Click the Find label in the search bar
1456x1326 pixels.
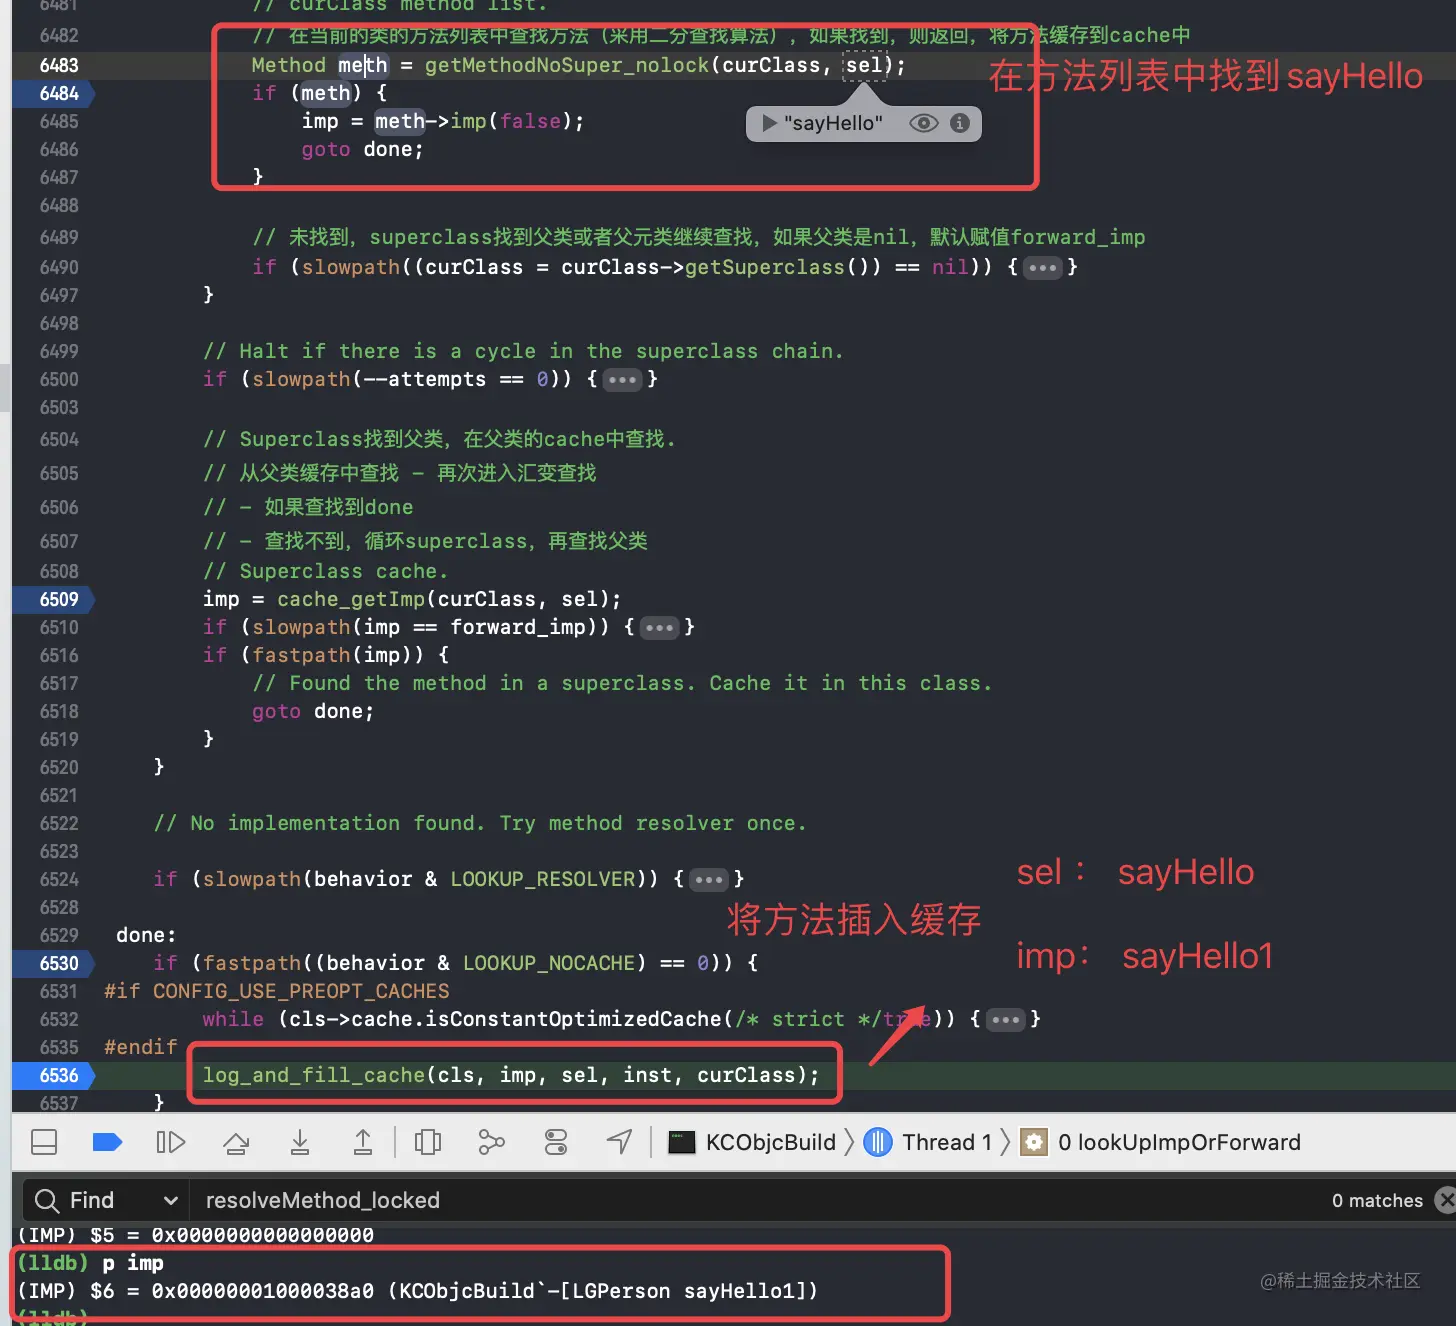[x=92, y=1200]
